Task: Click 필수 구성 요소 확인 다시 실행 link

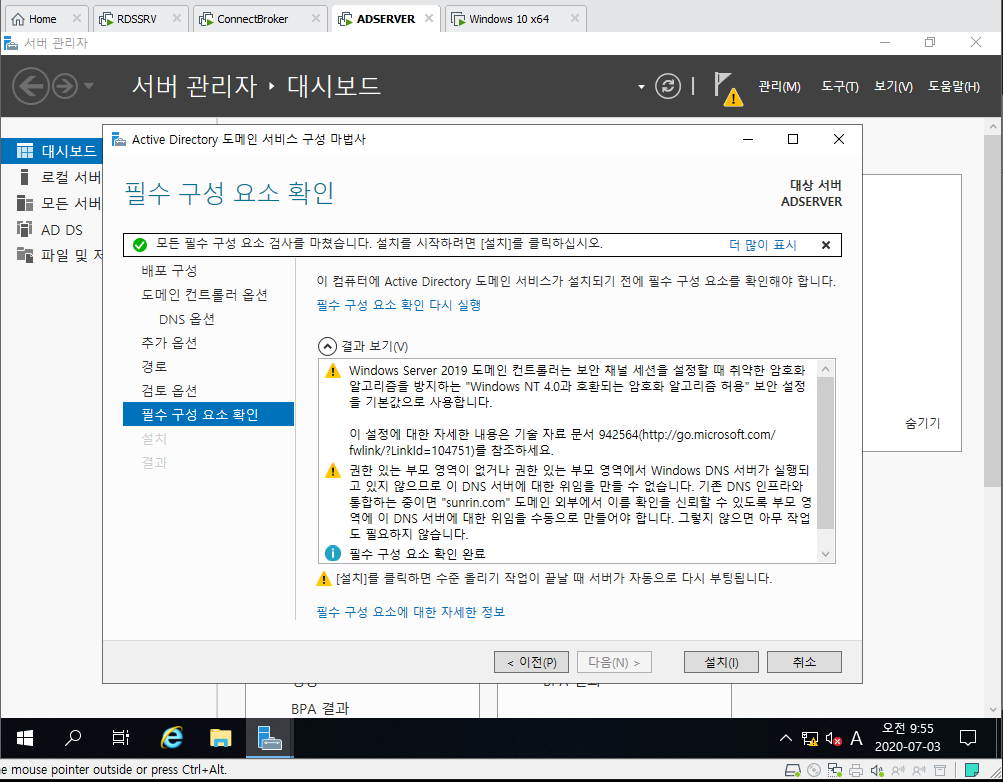Action: click(399, 305)
